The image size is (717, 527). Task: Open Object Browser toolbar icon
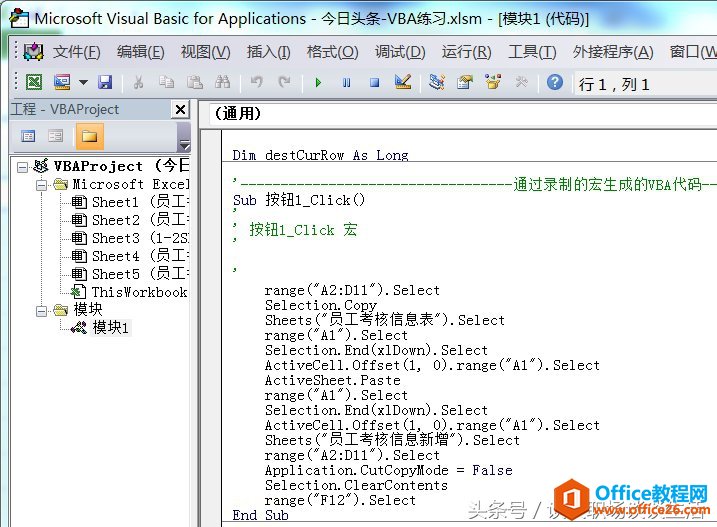pos(493,82)
